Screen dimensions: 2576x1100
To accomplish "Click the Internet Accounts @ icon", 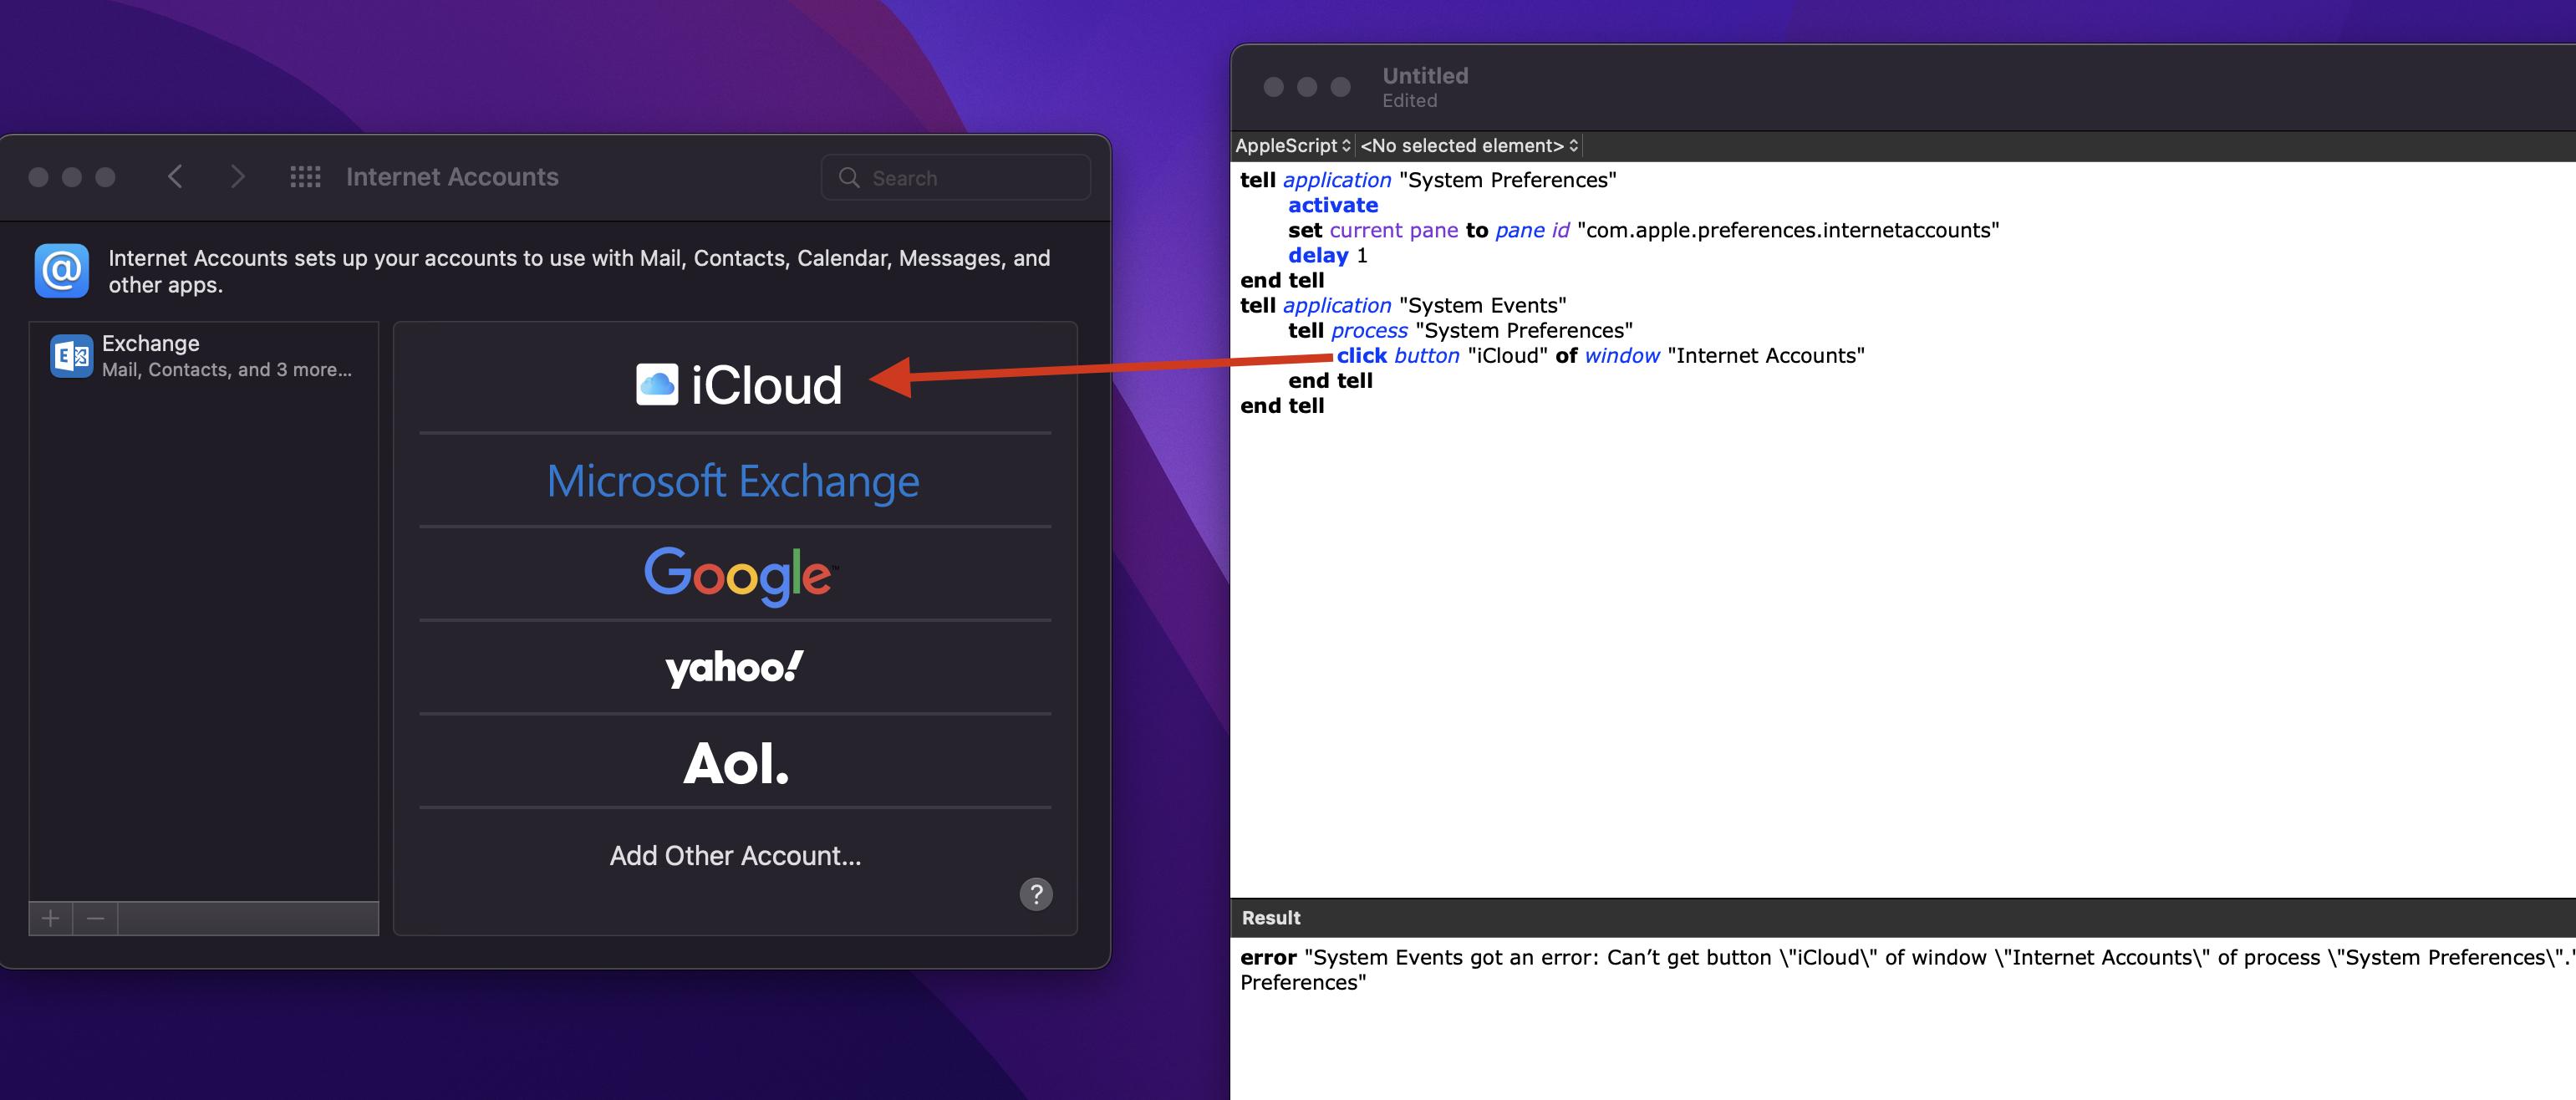I will 62,270.
